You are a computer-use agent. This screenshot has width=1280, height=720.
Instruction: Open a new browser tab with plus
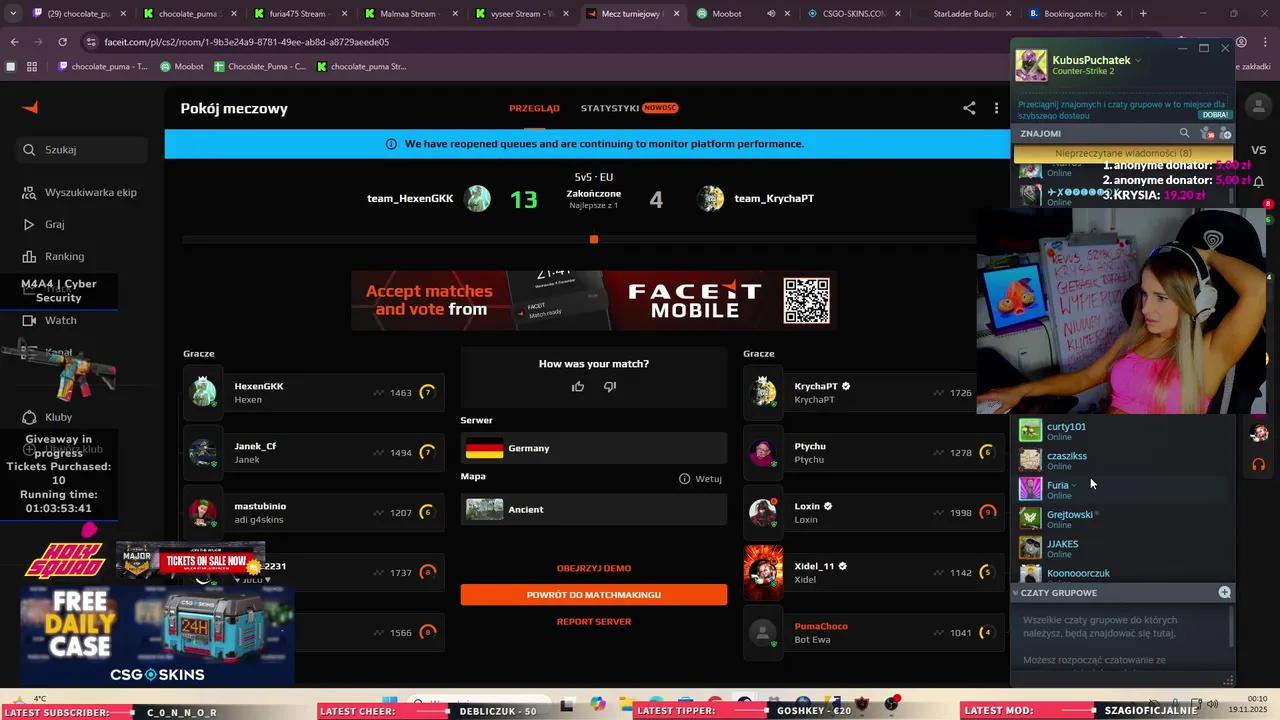(1143, 14)
